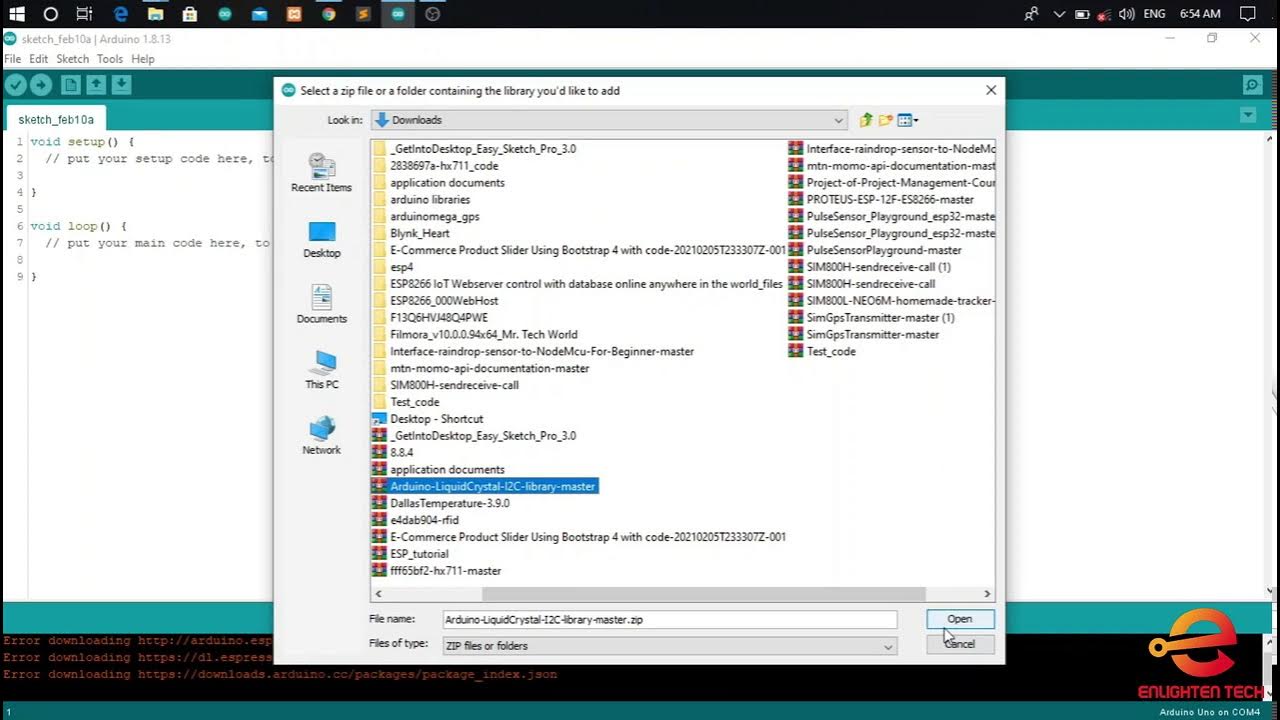The width and height of the screenshot is (1280, 720).
Task: Select Desktop - Shortcut item
Action: pyautogui.click(x=427, y=419)
